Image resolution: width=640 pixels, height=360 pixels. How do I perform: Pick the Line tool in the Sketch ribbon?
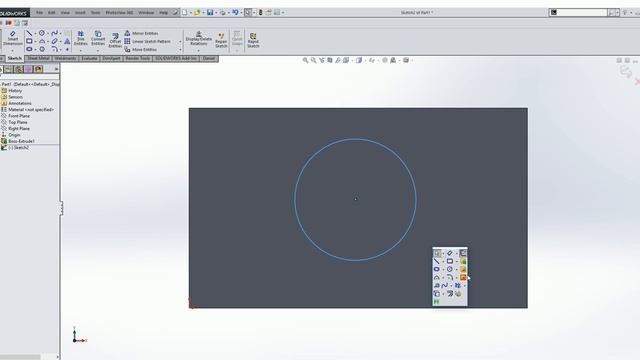pos(29,33)
